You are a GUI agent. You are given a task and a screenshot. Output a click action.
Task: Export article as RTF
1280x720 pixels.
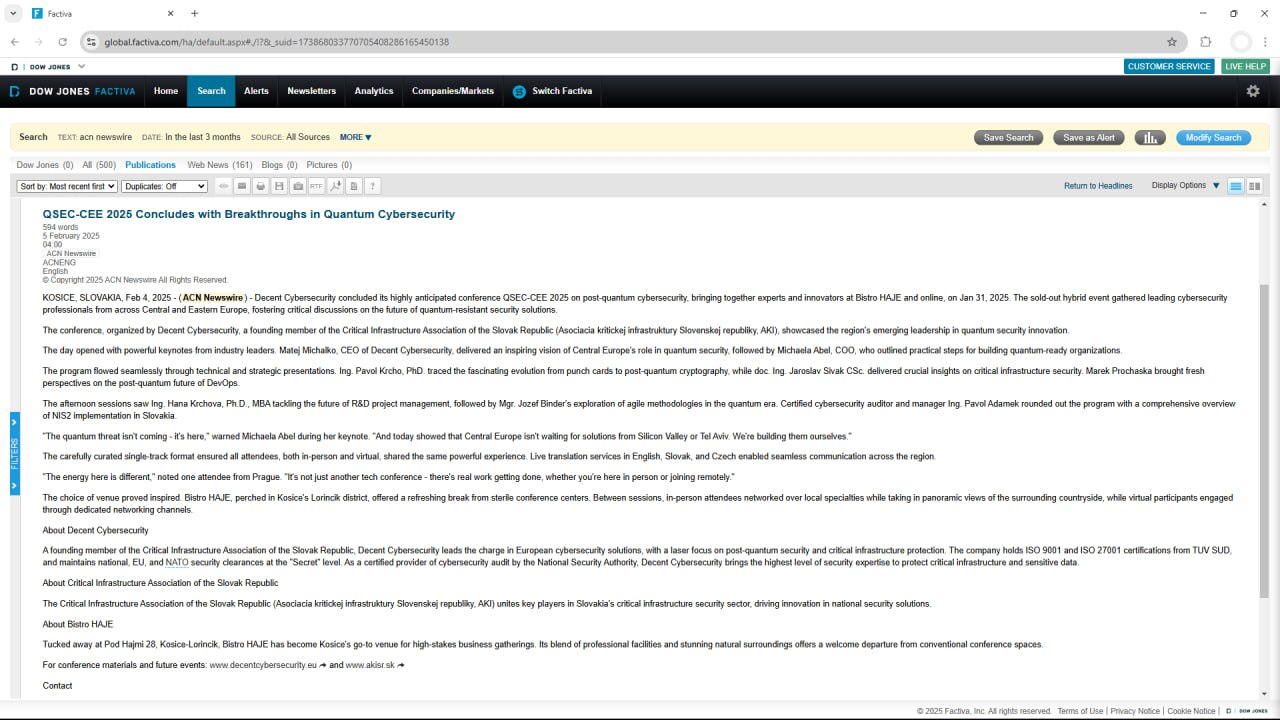(x=316, y=186)
